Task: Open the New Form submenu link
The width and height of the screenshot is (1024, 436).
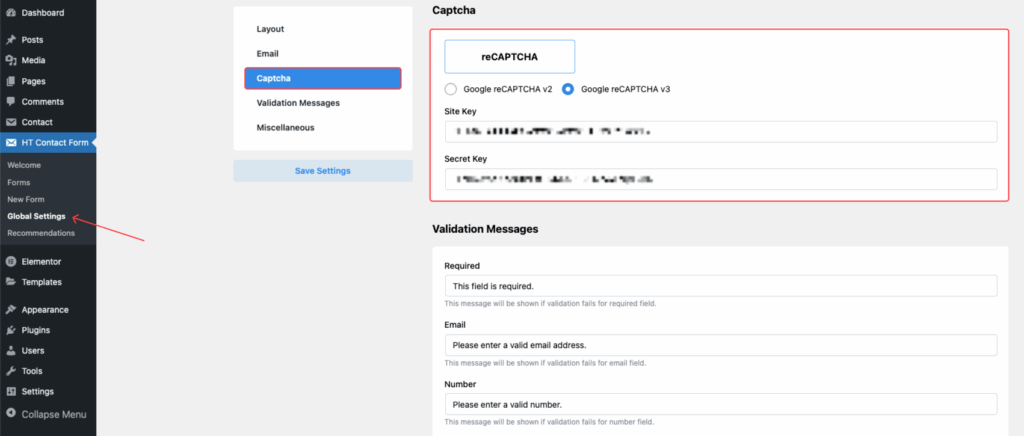Action: pyautogui.click(x=24, y=199)
